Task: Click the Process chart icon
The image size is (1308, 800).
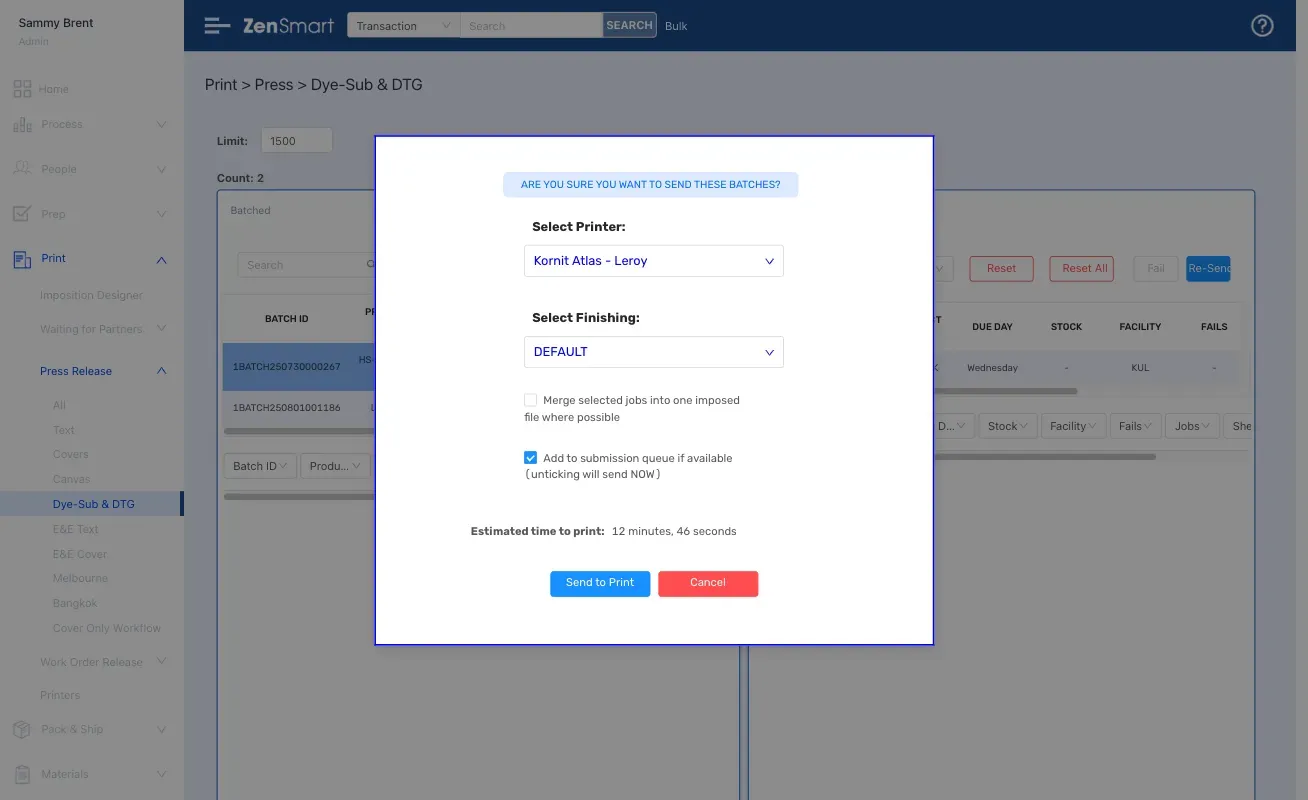Action: pos(22,124)
